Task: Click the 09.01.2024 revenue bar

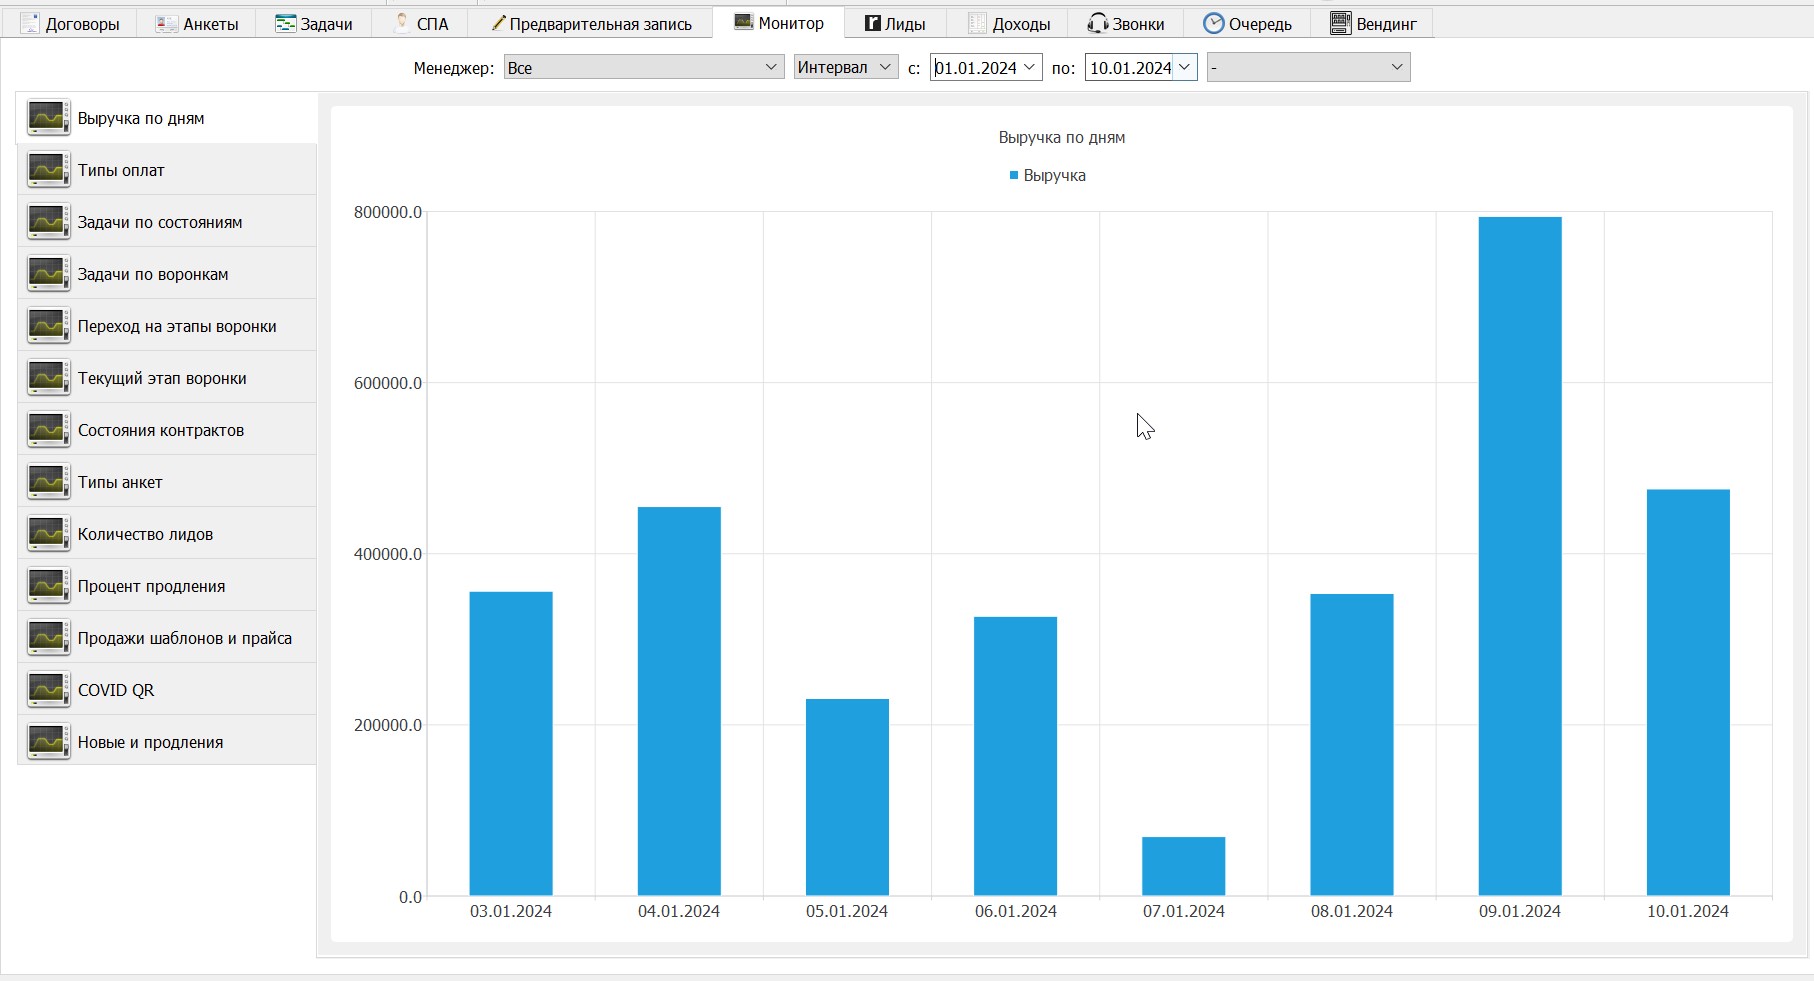Action: pyautogui.click(x=1519, y=556)
